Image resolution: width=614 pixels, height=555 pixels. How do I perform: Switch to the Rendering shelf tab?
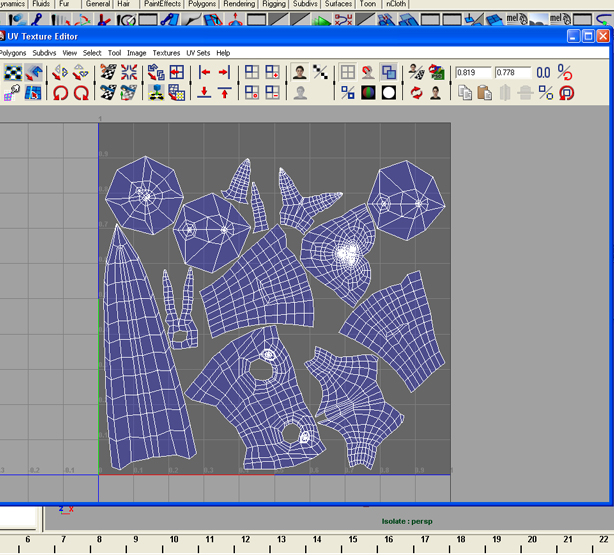(x=239, y=4)
